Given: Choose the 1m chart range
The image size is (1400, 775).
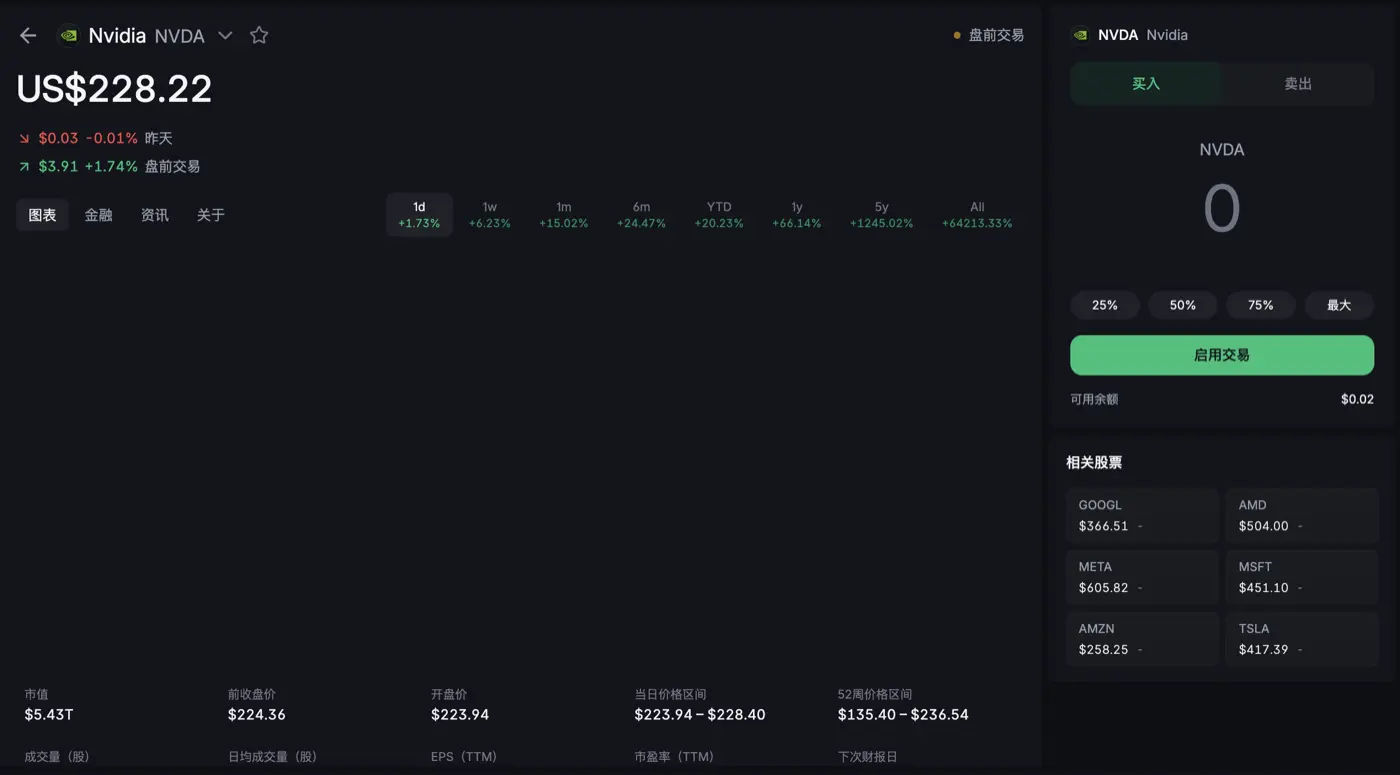Looking at the screenshot, I should (564, 215).
